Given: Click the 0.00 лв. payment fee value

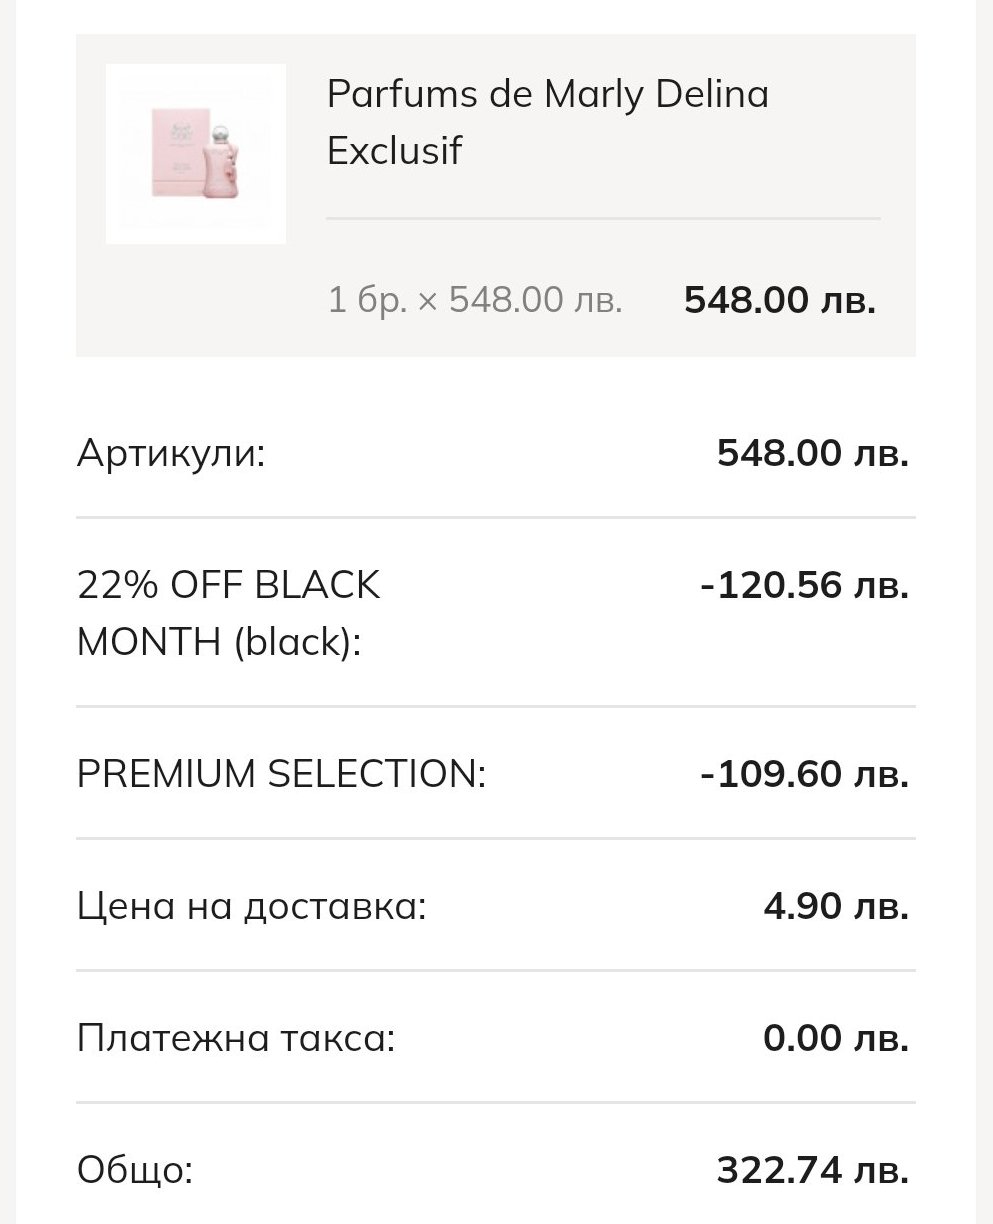Looking at the screenshot, I should click(x=835, y=1038).
